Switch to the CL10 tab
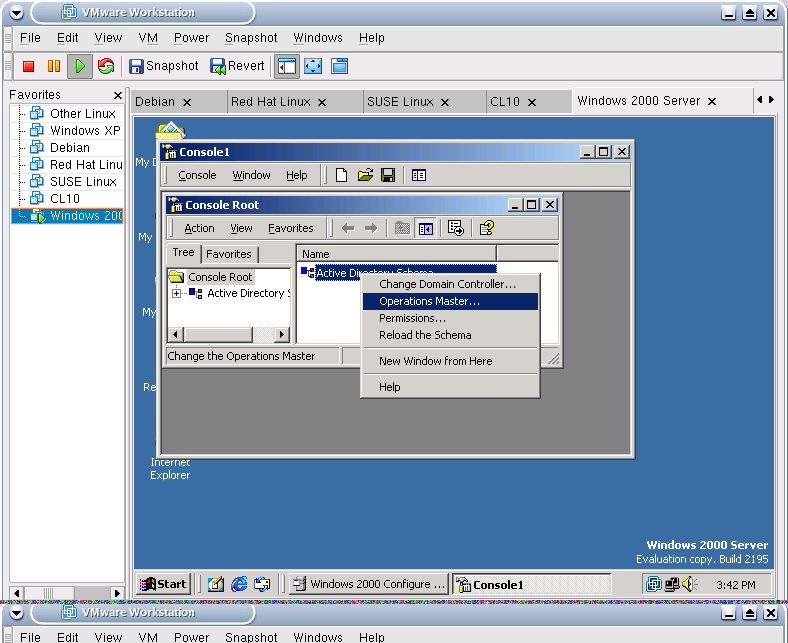This screenshot has width=788, height=643. click(x=505, y=102)
